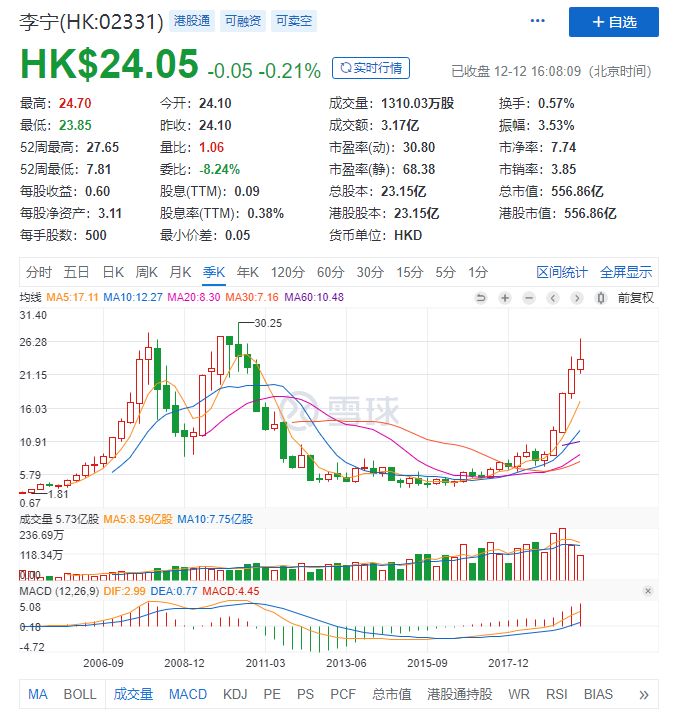Toggle the 成交量 volume indicator
679x716 pixels.
tap(133, 695)
